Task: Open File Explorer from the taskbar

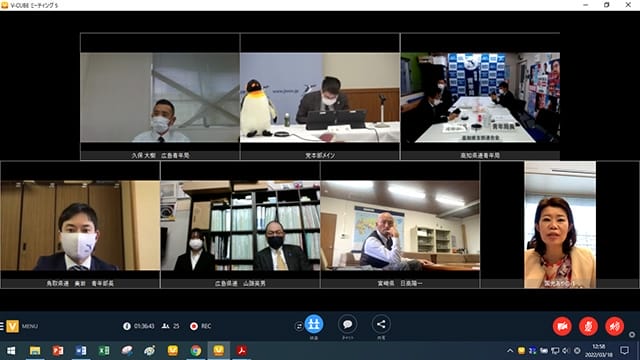Action: pyautogui.click(x=35, y=351)
